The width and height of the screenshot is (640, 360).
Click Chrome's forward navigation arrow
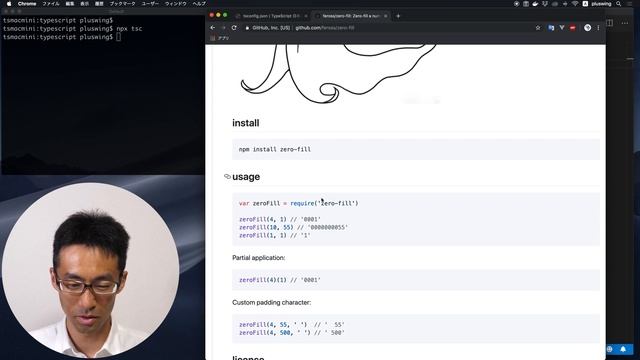click(223, 28)
